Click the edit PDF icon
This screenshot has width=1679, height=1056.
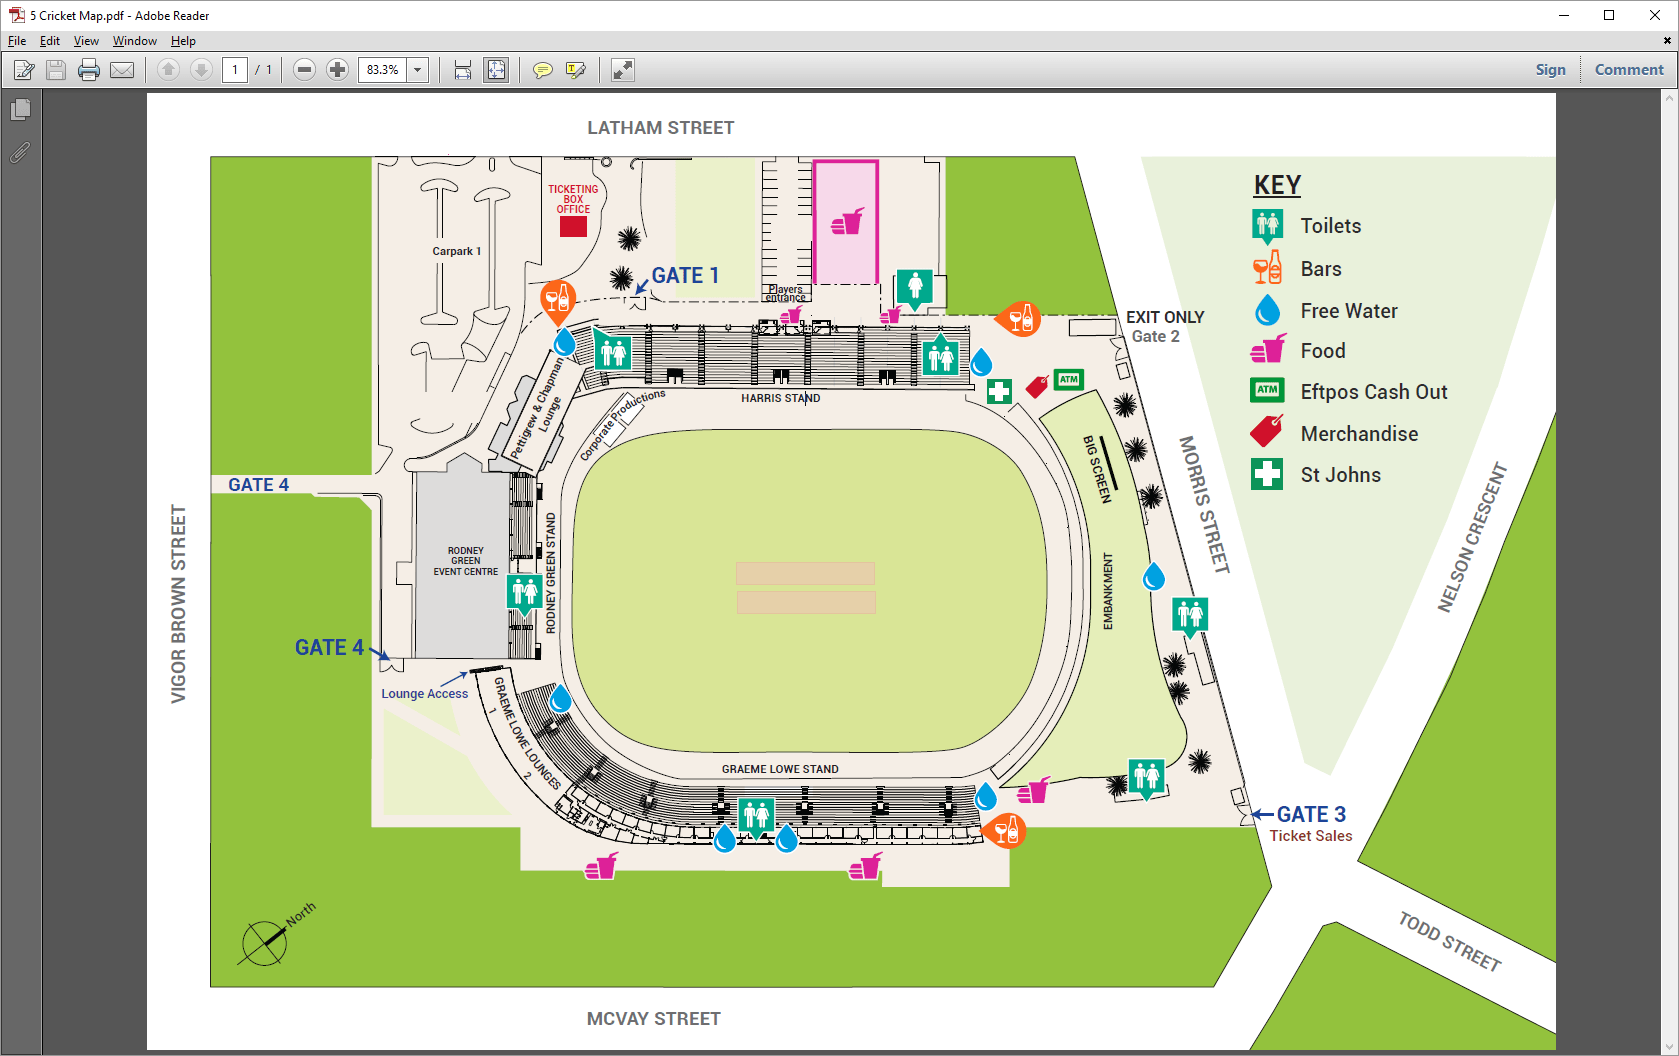pyautogui.click(x=24, y=70)
